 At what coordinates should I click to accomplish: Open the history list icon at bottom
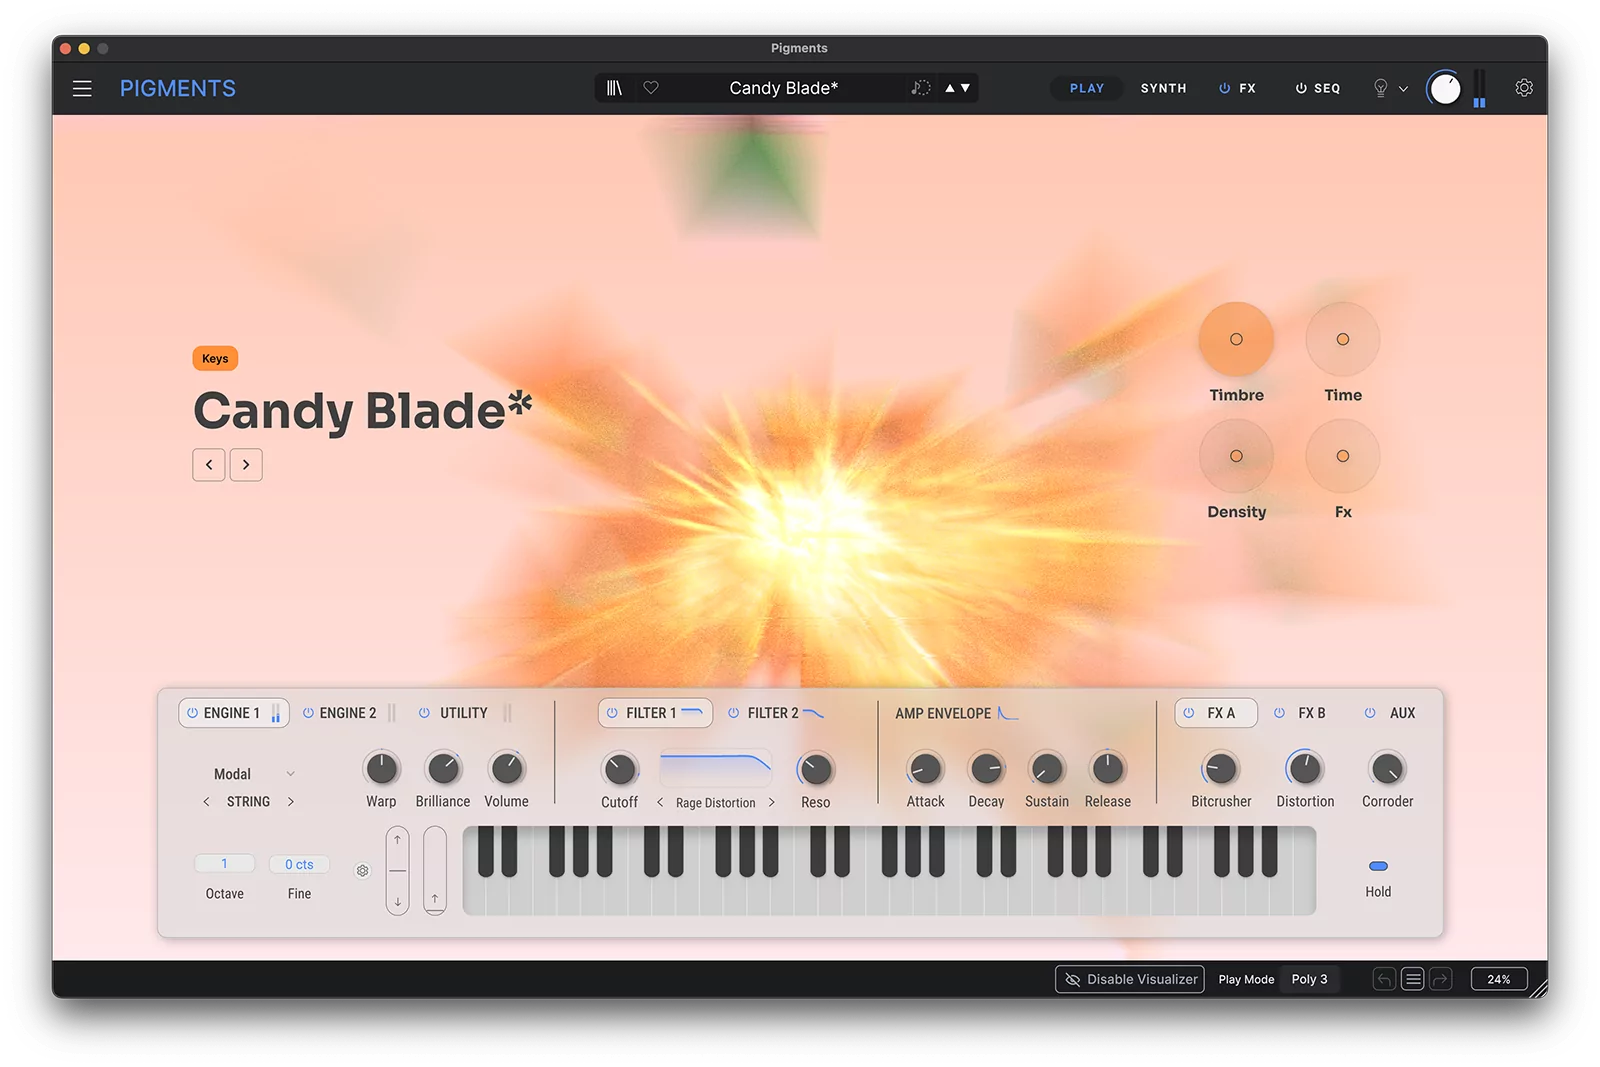[x=1412, y=979]
